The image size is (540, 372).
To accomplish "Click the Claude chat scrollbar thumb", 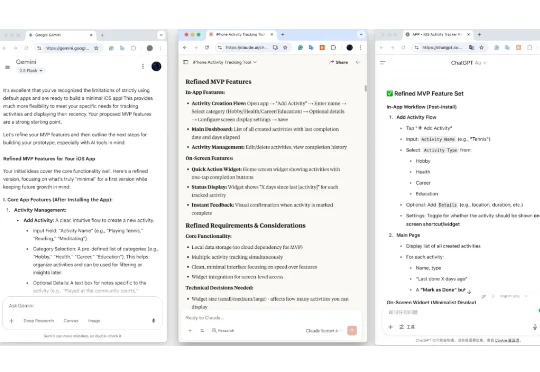I will pos(365,89).
